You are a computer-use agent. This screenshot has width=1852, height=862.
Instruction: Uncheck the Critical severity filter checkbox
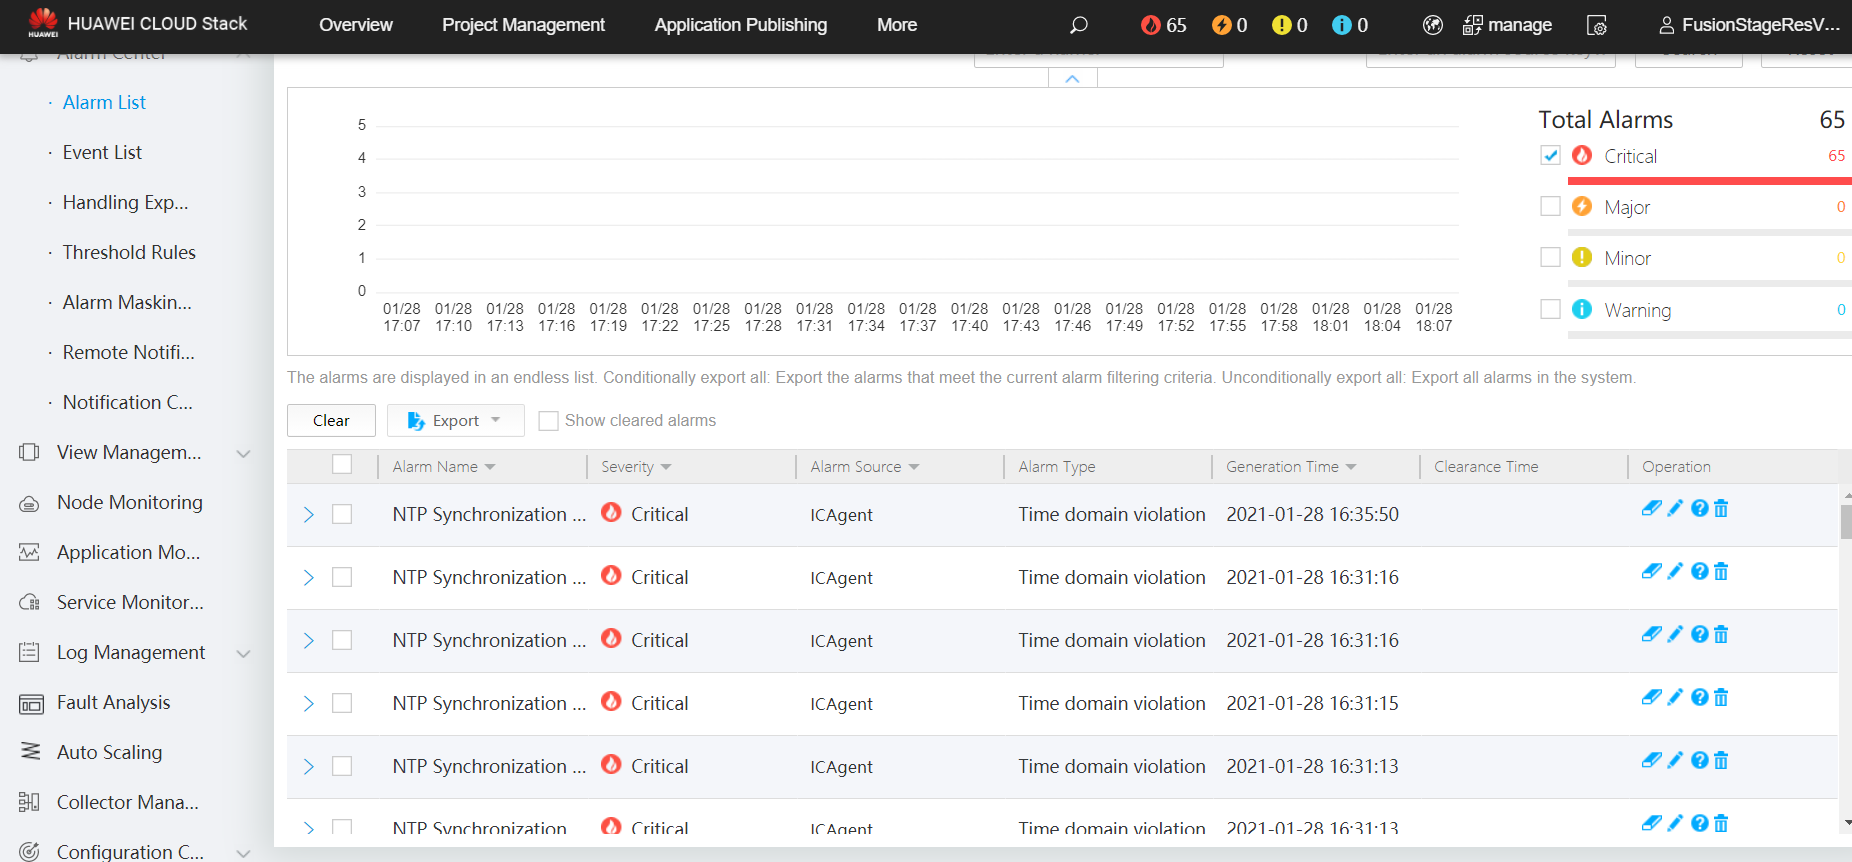click(1550, 155)
